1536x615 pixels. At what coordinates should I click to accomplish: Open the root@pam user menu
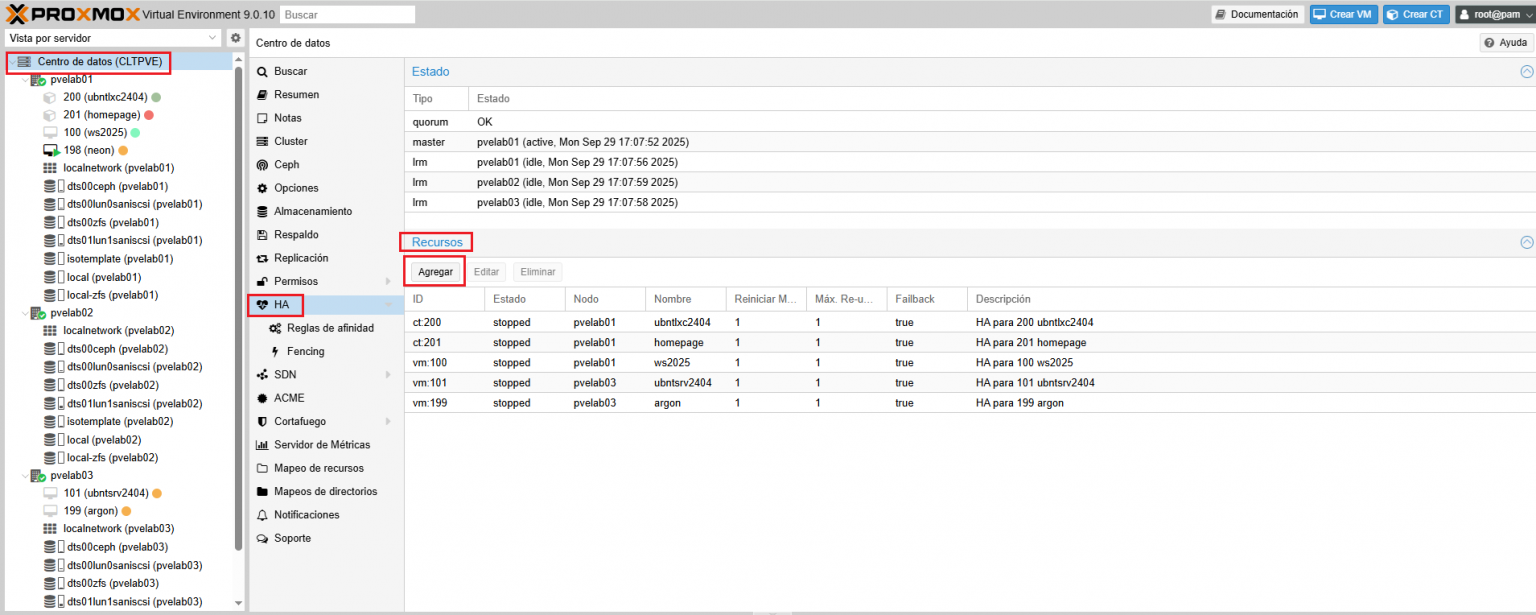coord(1494,14)
